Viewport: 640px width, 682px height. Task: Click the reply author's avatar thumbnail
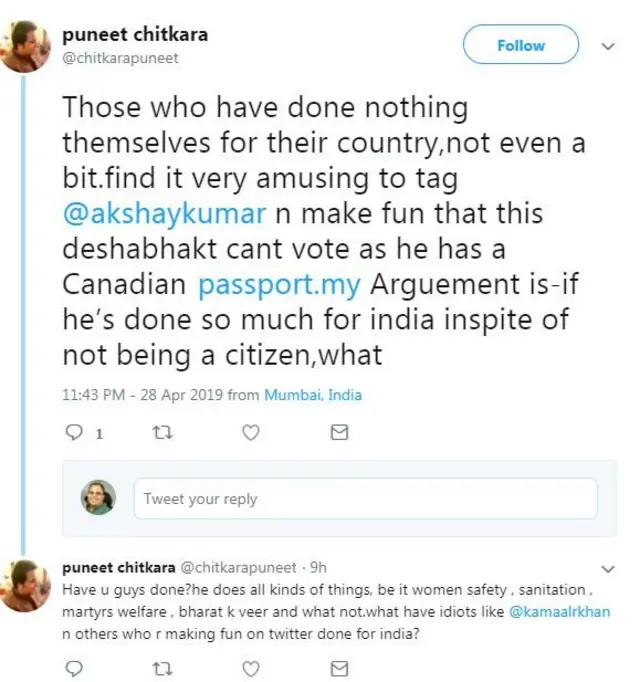click(x=25, y=585)
